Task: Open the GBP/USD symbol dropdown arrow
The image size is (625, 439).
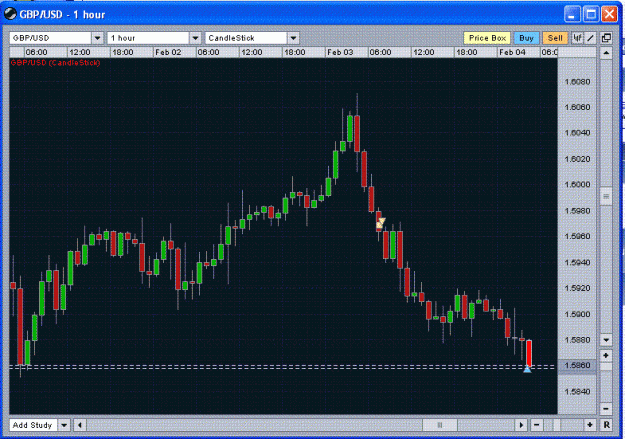Action: point(98,38)
